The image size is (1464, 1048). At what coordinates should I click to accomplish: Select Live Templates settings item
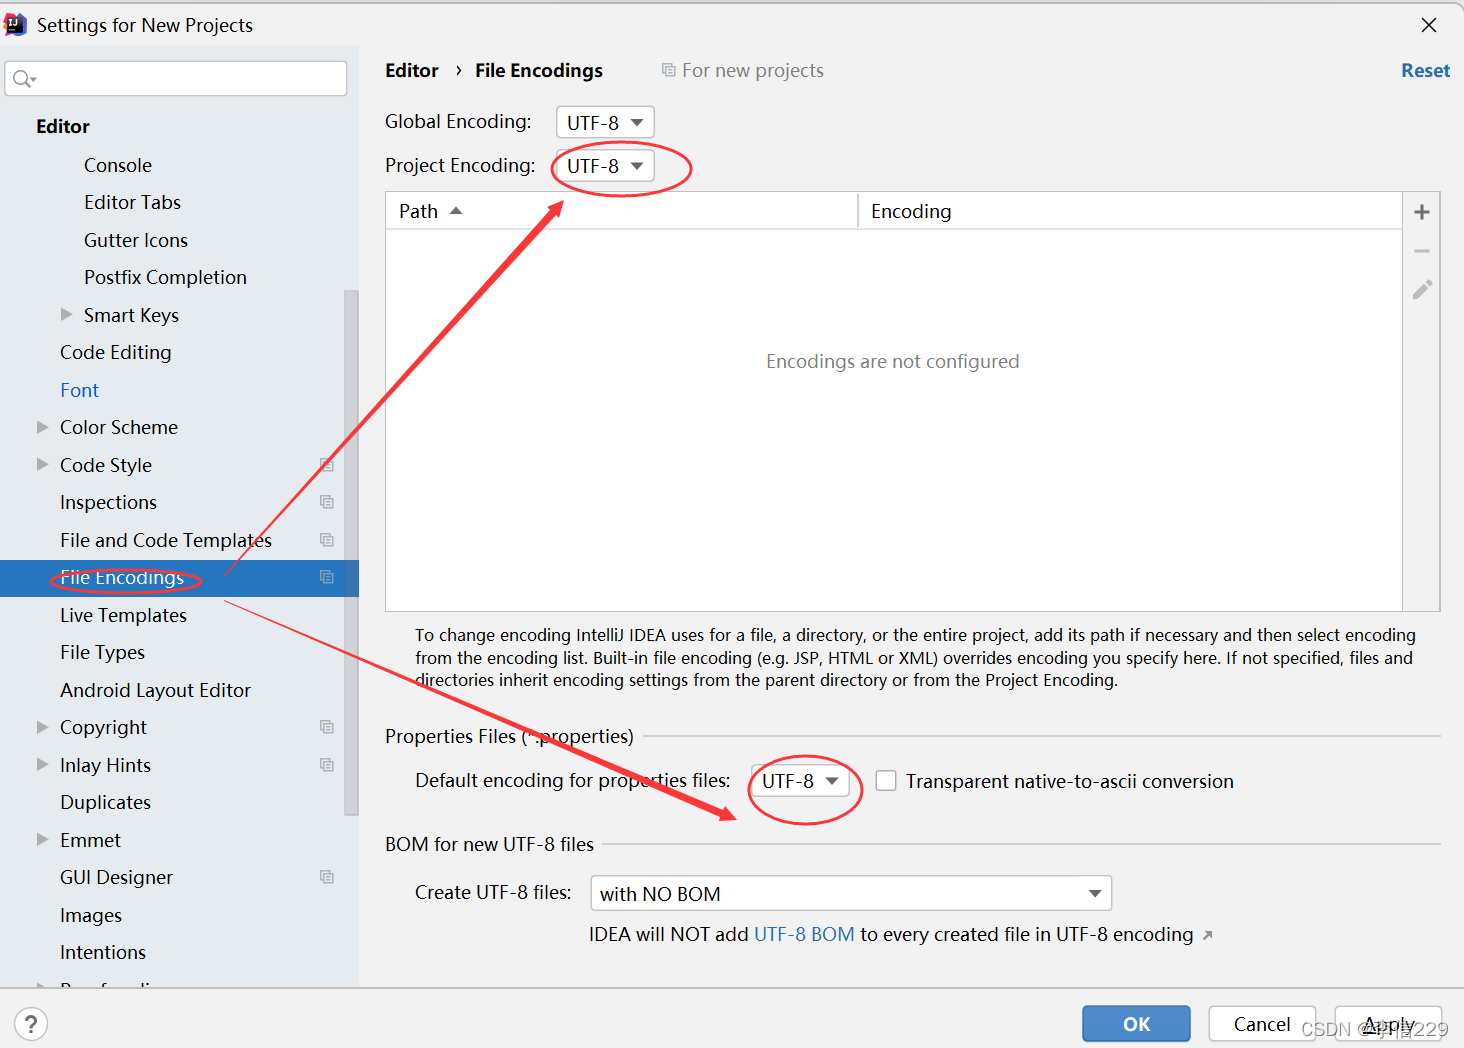(x=123, y=615)
